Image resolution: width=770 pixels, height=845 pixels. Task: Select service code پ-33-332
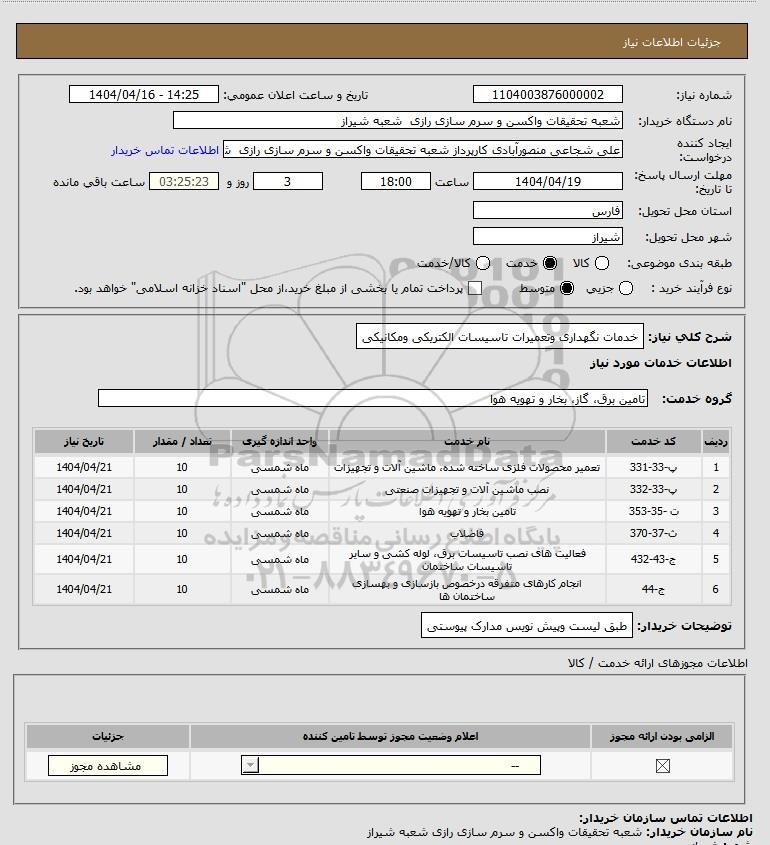[653, 489]
